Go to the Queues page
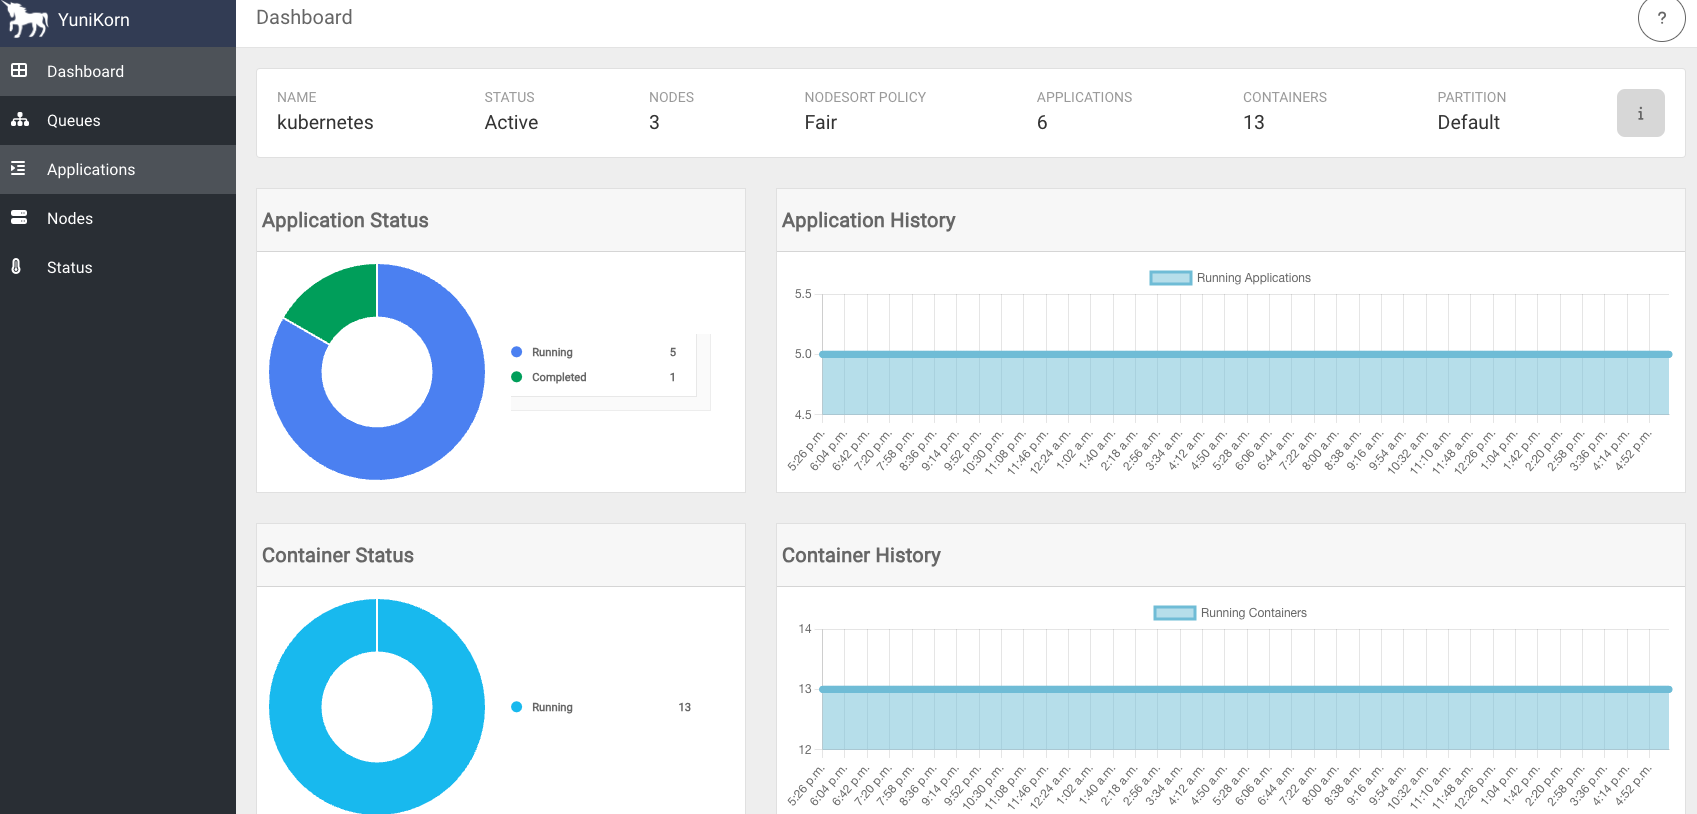This screenshot has height=814, width=1697. 118,121
